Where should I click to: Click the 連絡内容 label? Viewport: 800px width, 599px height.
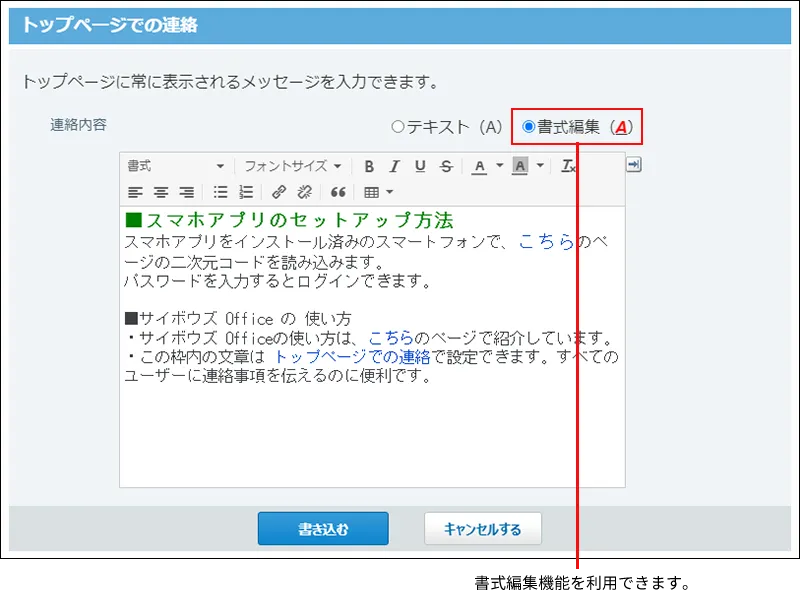(78, 124)
